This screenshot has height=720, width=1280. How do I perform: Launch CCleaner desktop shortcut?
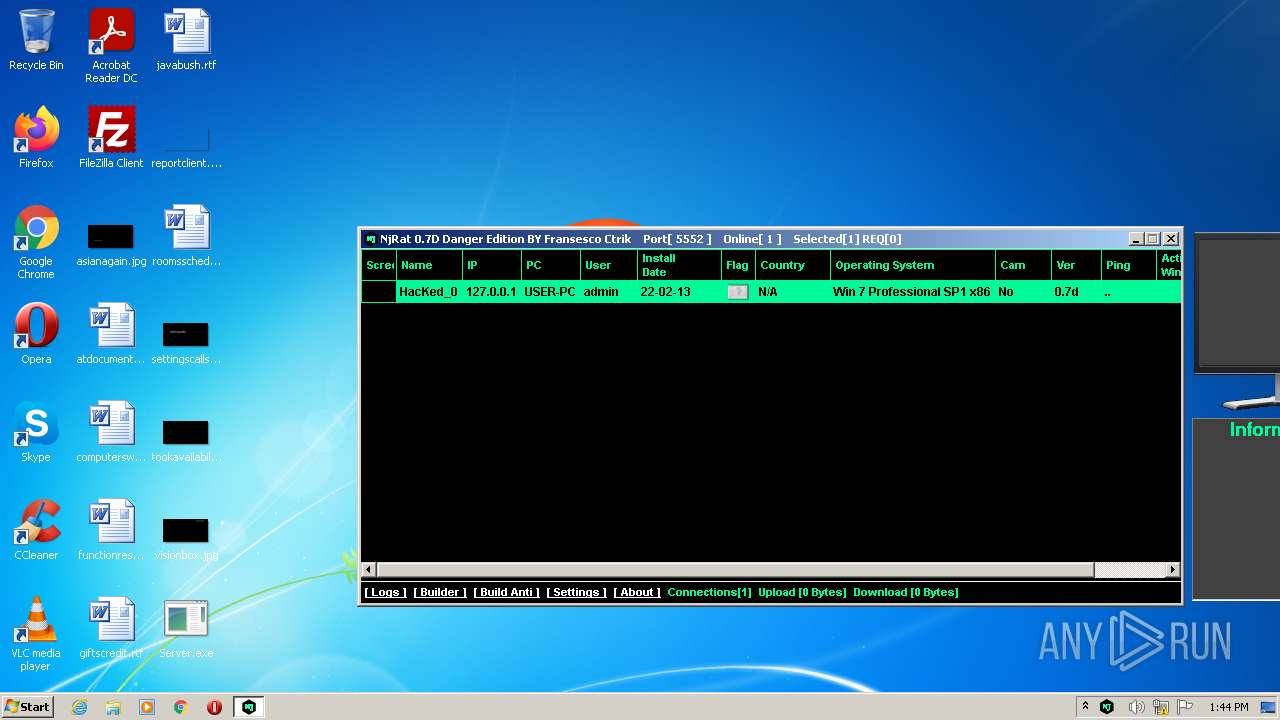click(x=36, y=531)
